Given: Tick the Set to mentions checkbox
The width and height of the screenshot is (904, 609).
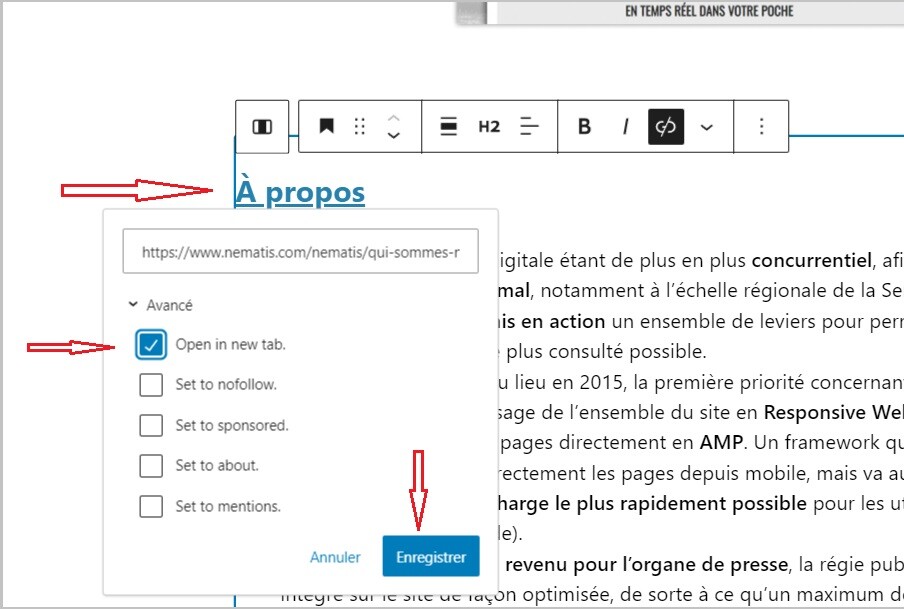Looking at the screenshot, I should click(x=151, y=506).
